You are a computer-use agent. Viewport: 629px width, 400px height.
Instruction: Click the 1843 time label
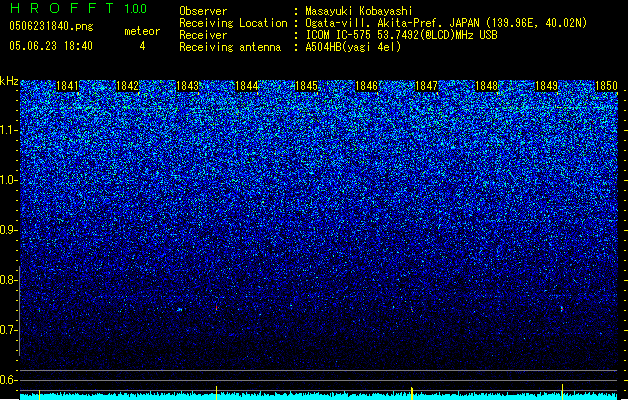pyautogui.click(x=187, y=86)
